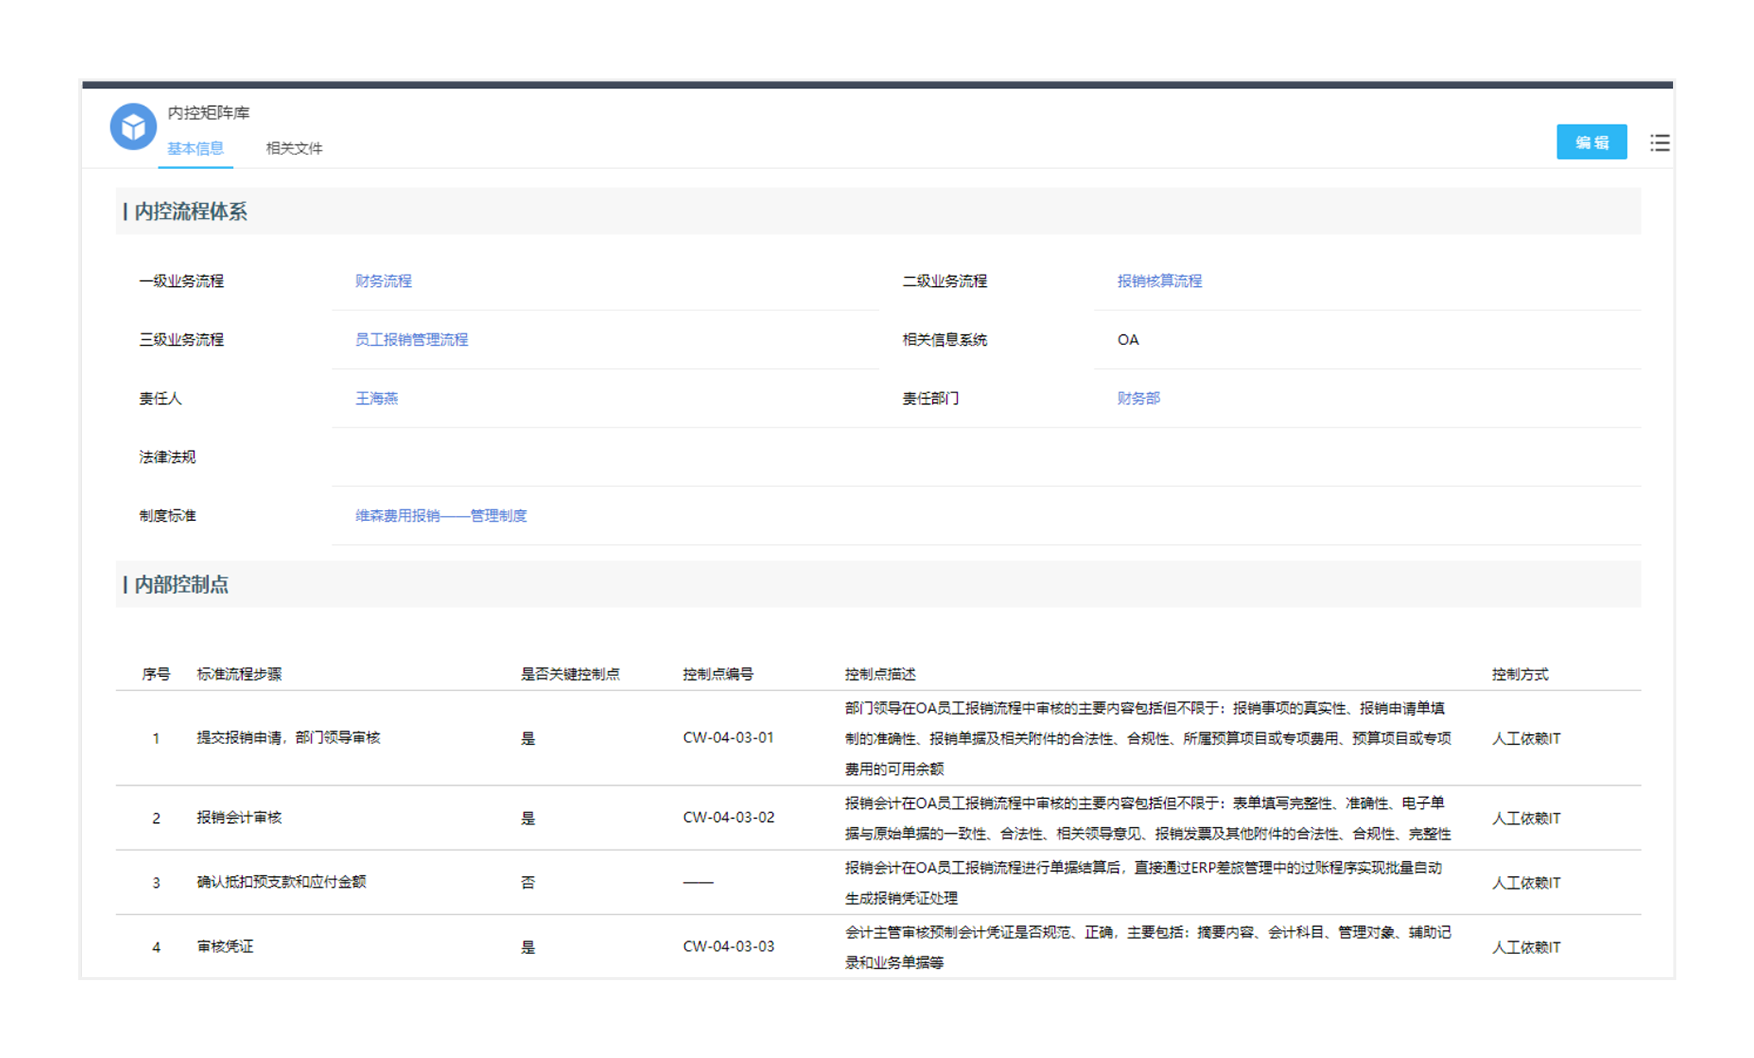The width and height of the screenshot is (1754, 1058).
Task: Switch to the 相关文件 tab
Action: coord(294,148)
